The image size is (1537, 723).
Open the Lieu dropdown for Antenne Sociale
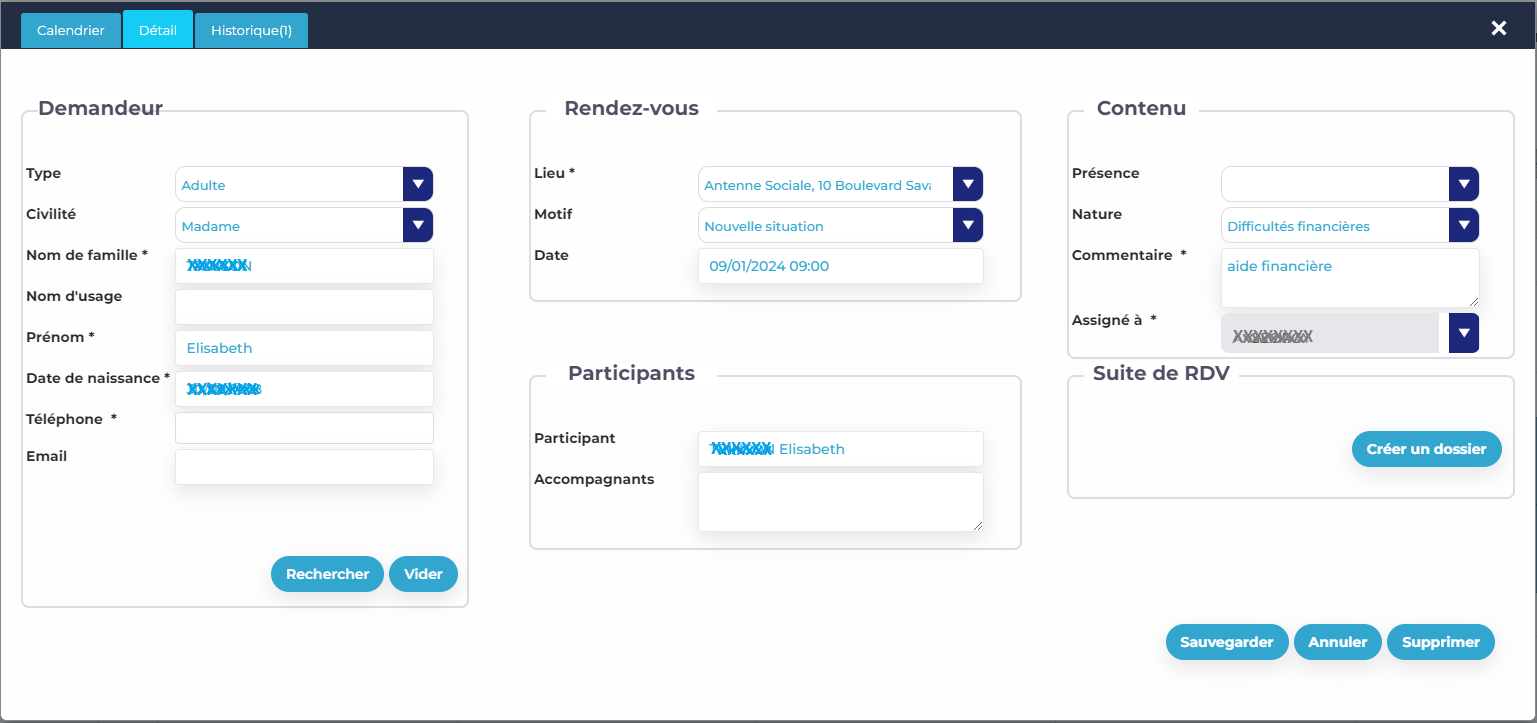[x=967, y=185]
